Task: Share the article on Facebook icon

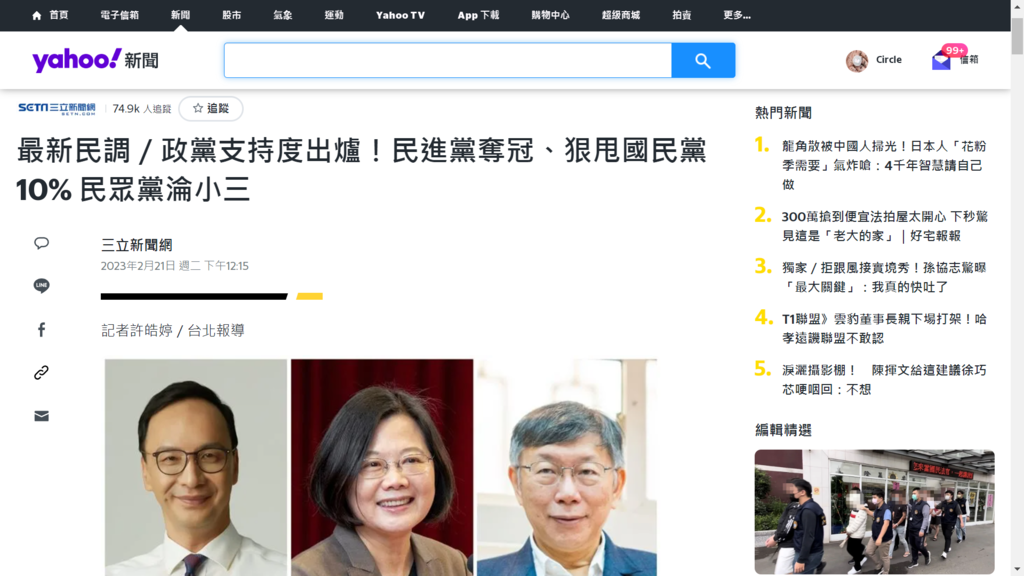Action: pos(41,329)
